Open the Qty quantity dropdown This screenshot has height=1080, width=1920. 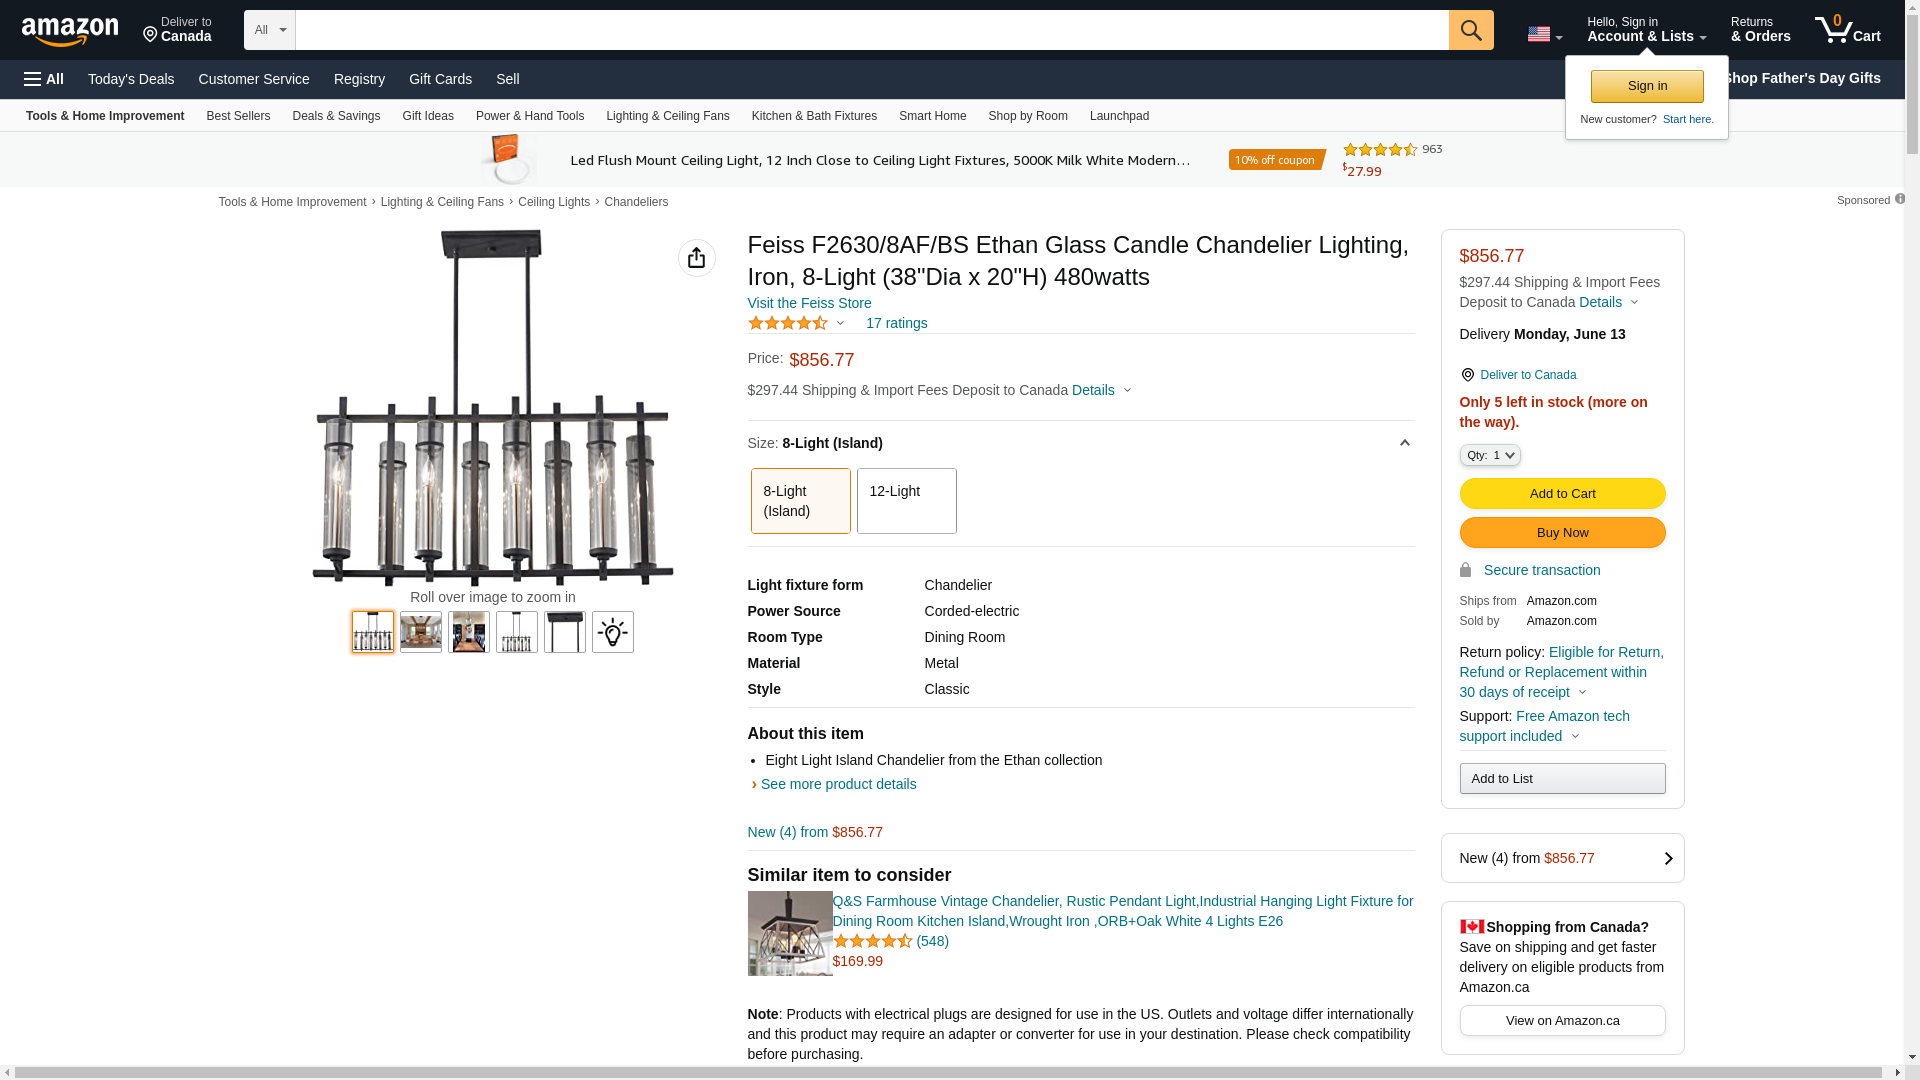1489,455
